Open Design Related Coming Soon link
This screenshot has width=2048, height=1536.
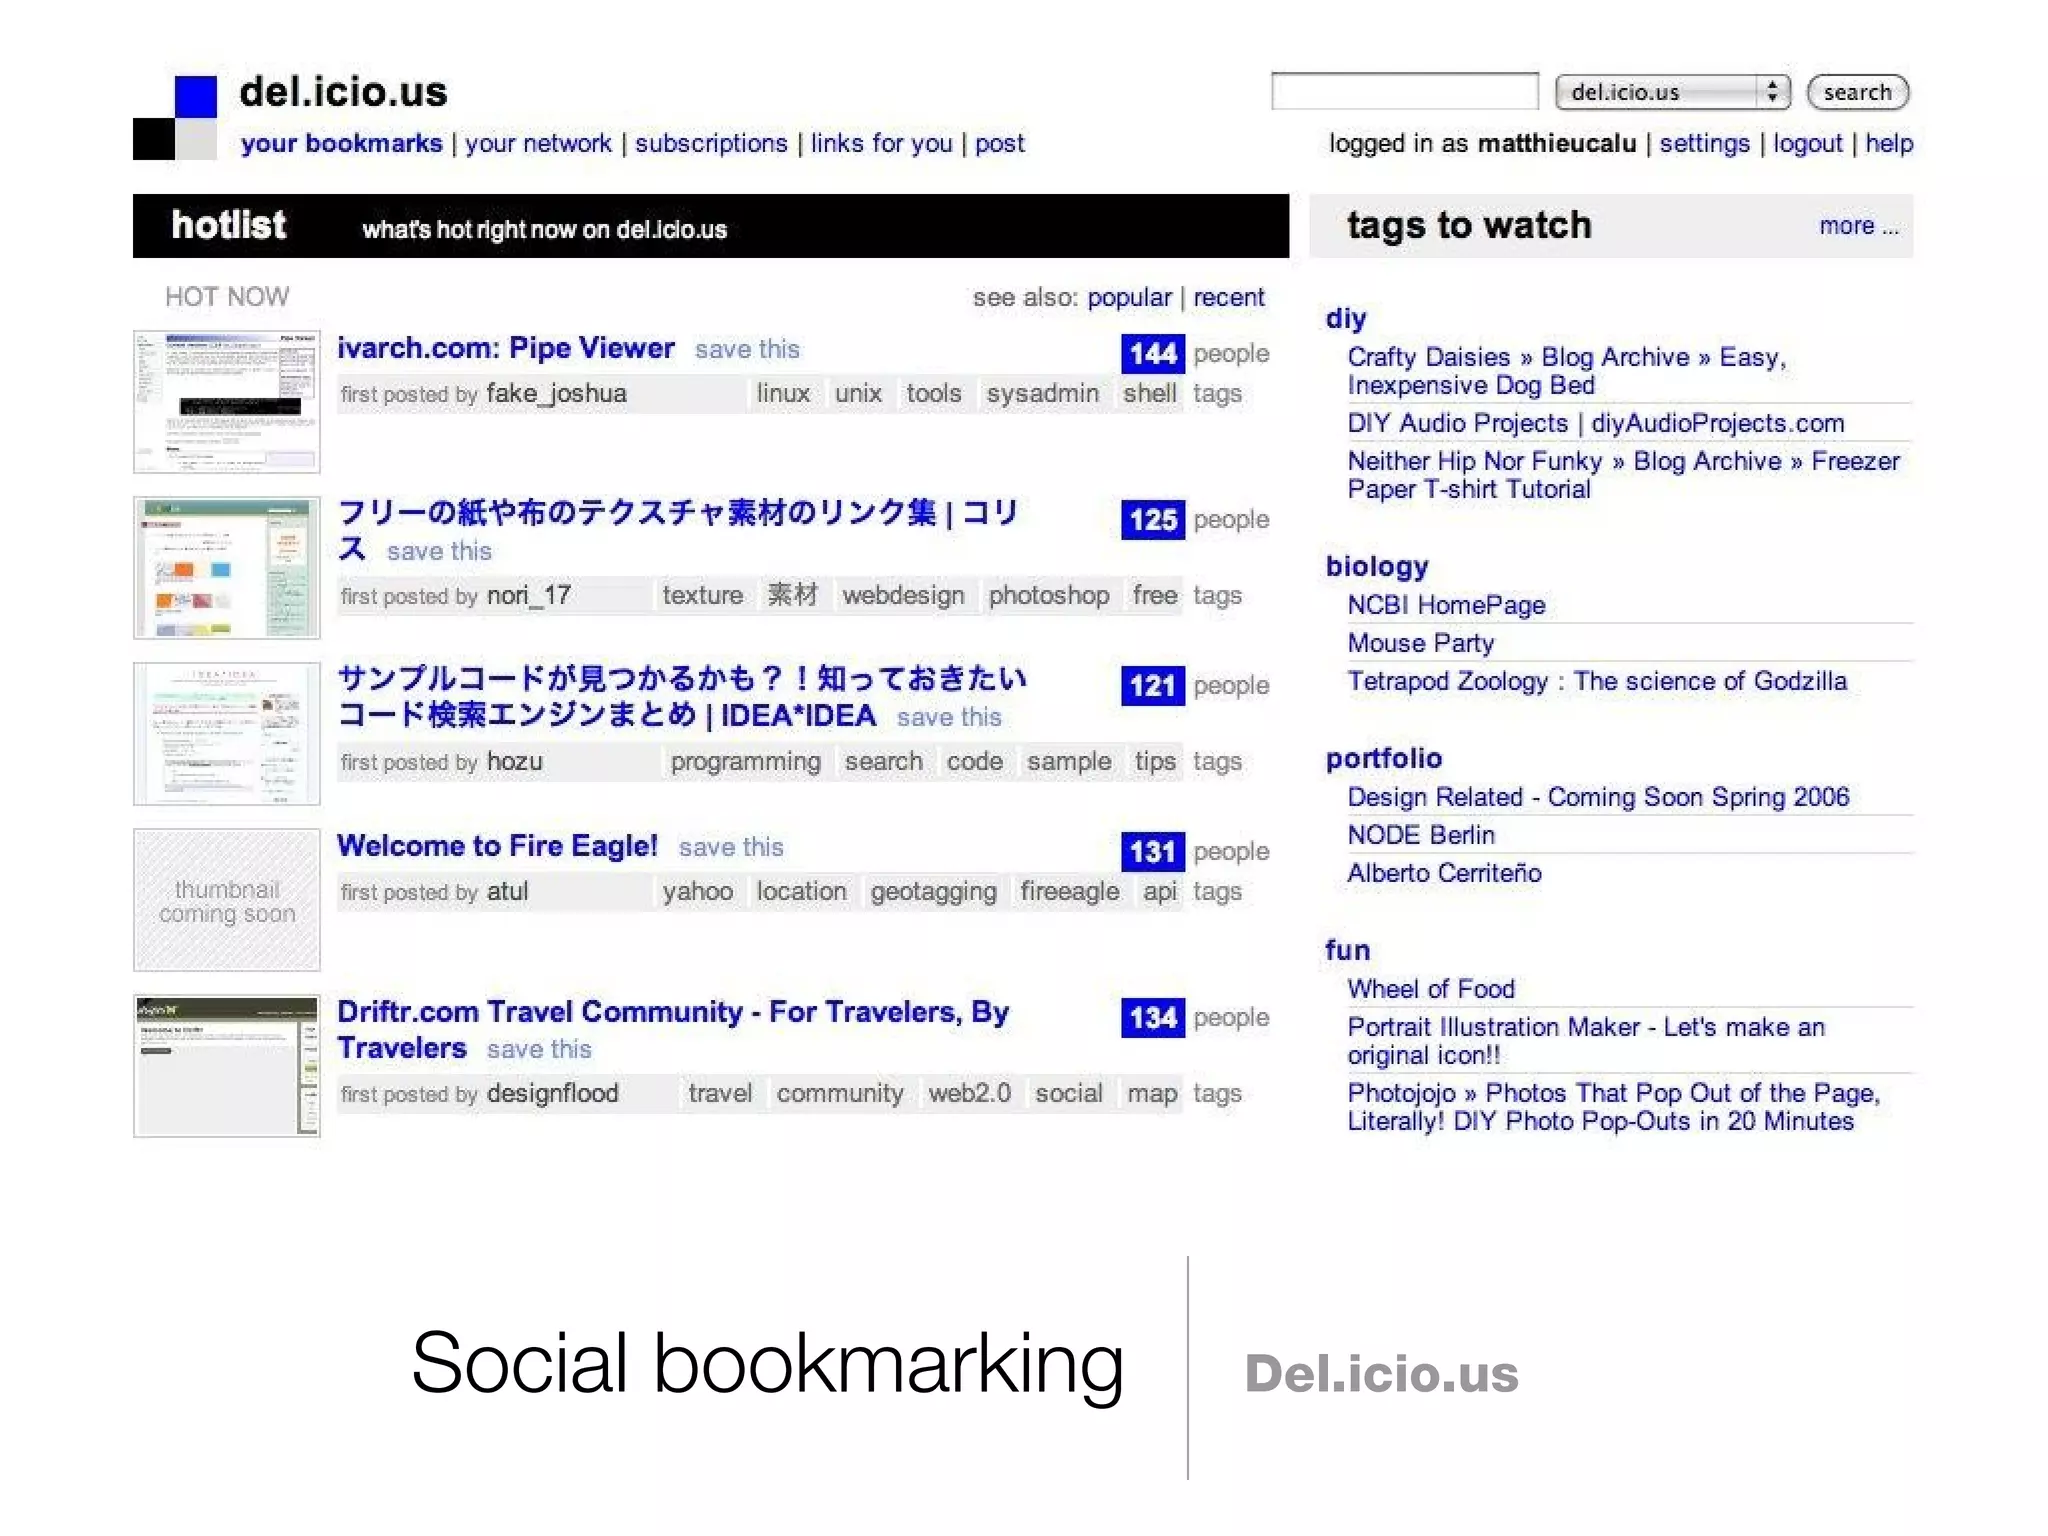pos(1598,797)
